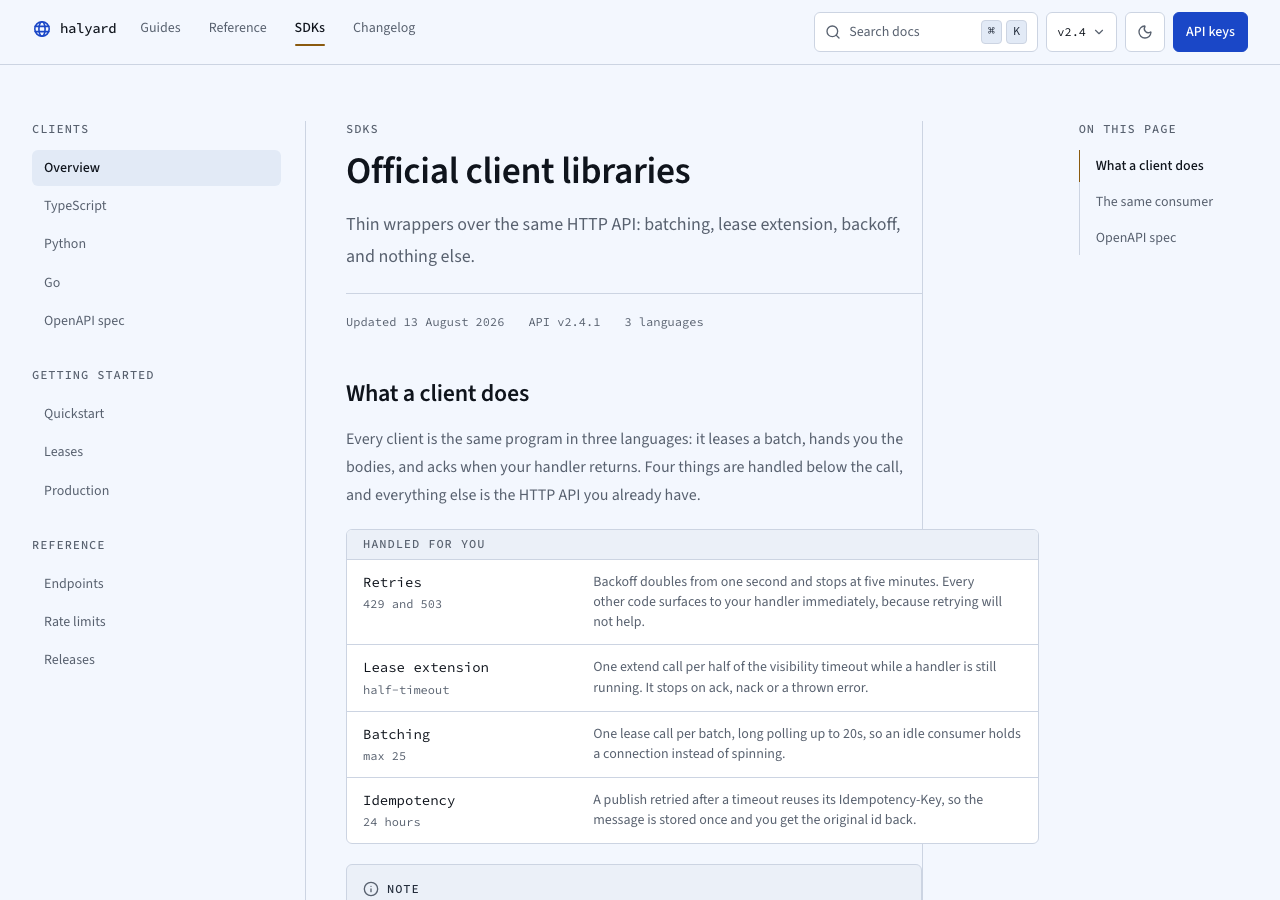This screenshot has height=900, width=1280.
Task: Open the Leases page
Action: coord(156,452)
